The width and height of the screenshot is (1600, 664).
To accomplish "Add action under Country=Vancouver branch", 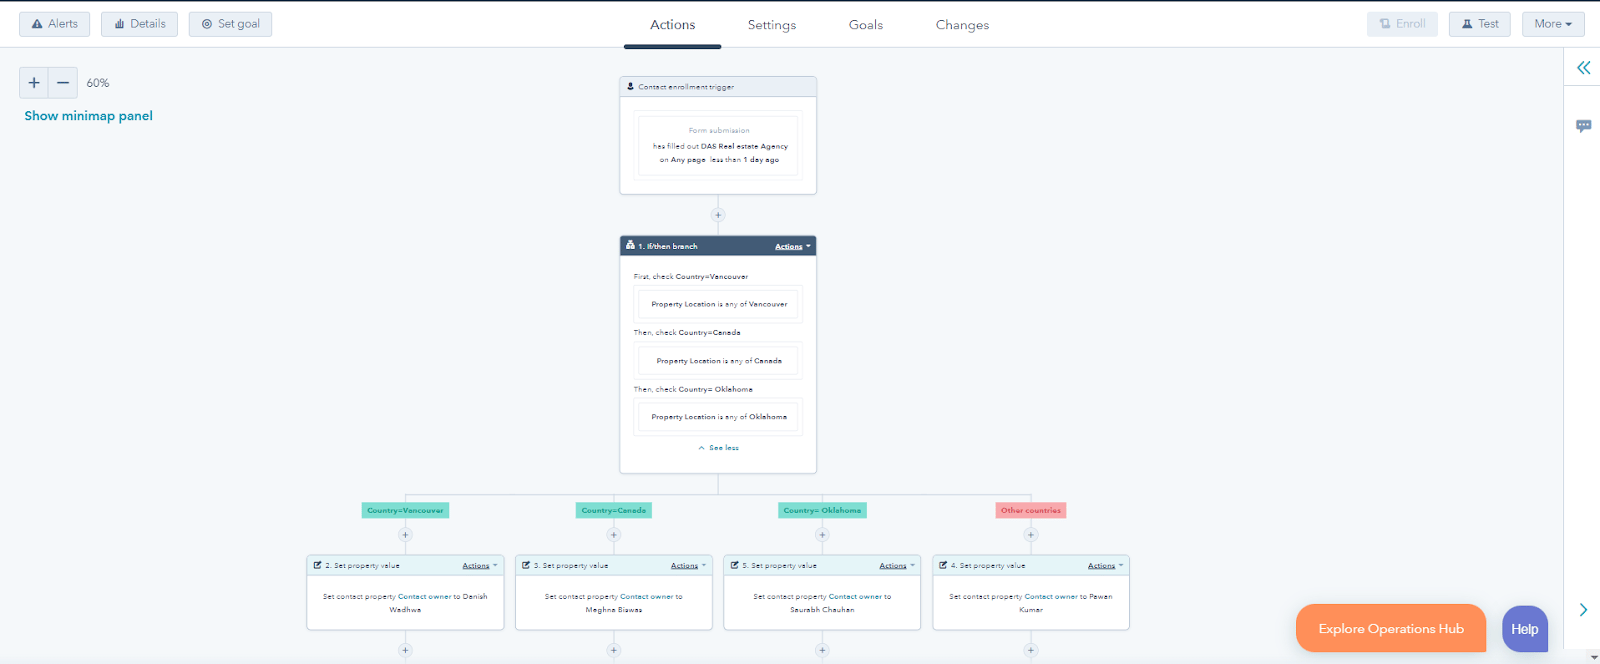I will click(x=405, y=535).
